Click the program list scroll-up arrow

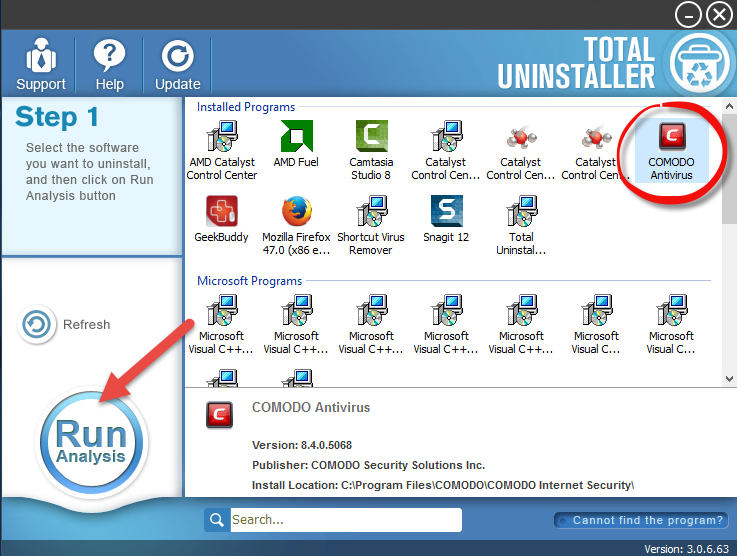pyautogui.click(x=729, y=106)
